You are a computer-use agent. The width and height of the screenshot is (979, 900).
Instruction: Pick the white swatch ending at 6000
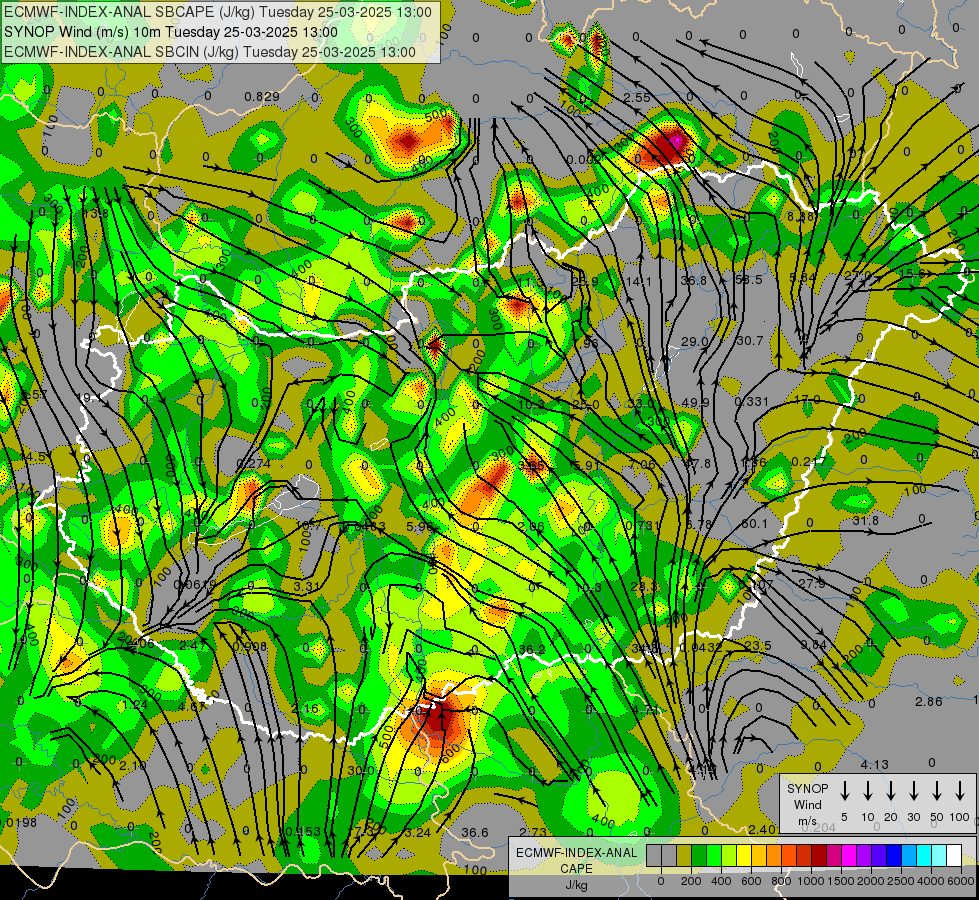pos(953,856)
